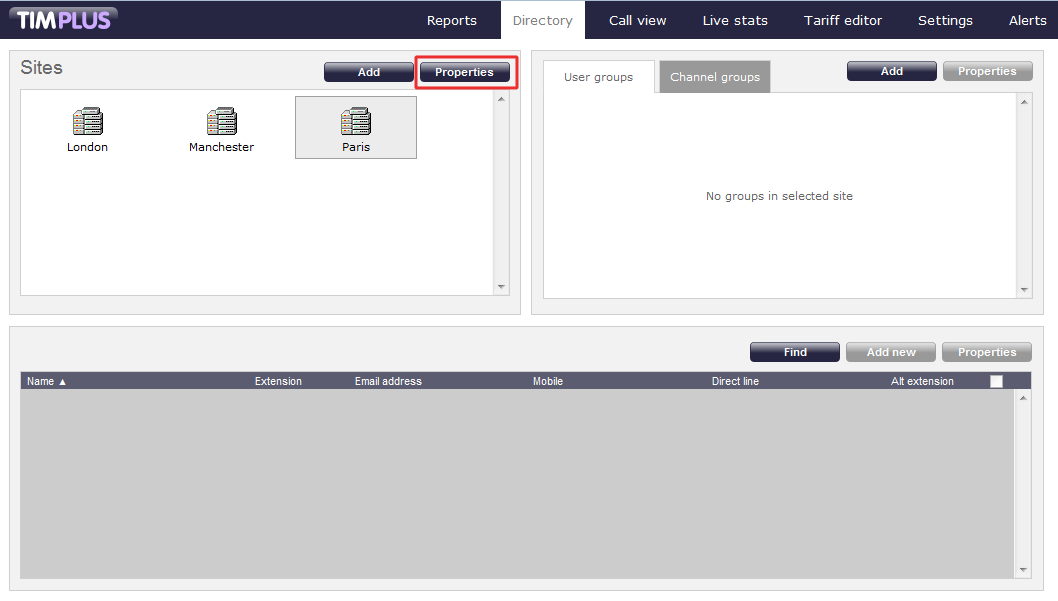1058x601 pixels.
Task: Open the Settings menu
Action: (945, 20)
